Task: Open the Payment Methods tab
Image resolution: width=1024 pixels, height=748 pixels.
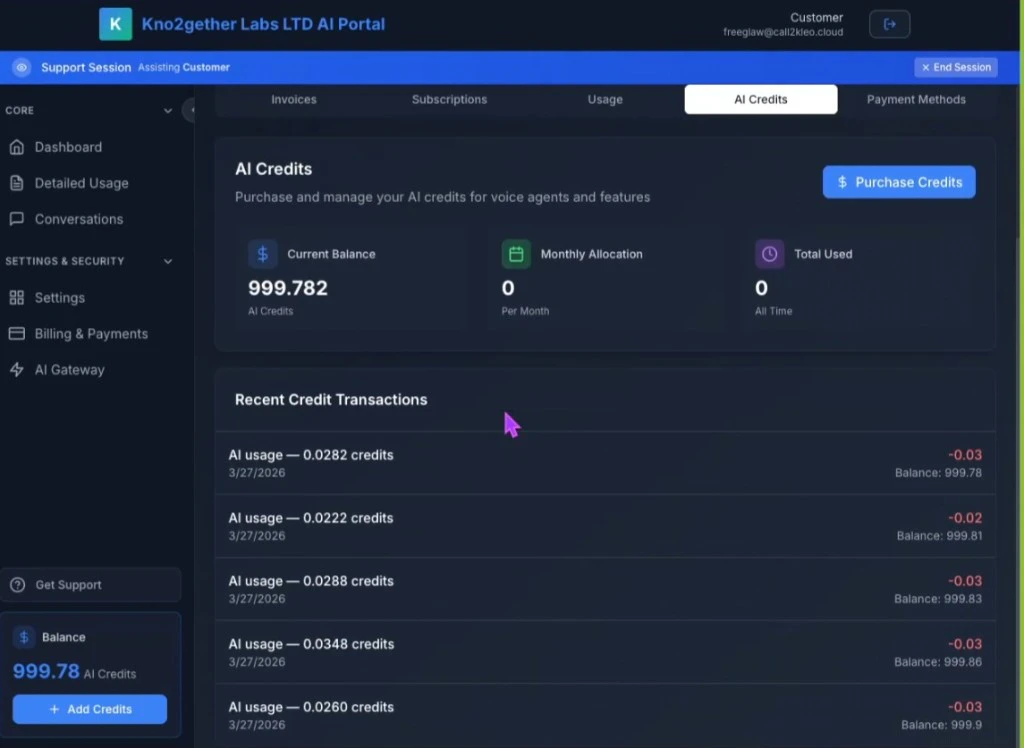Action: (915, 99)
